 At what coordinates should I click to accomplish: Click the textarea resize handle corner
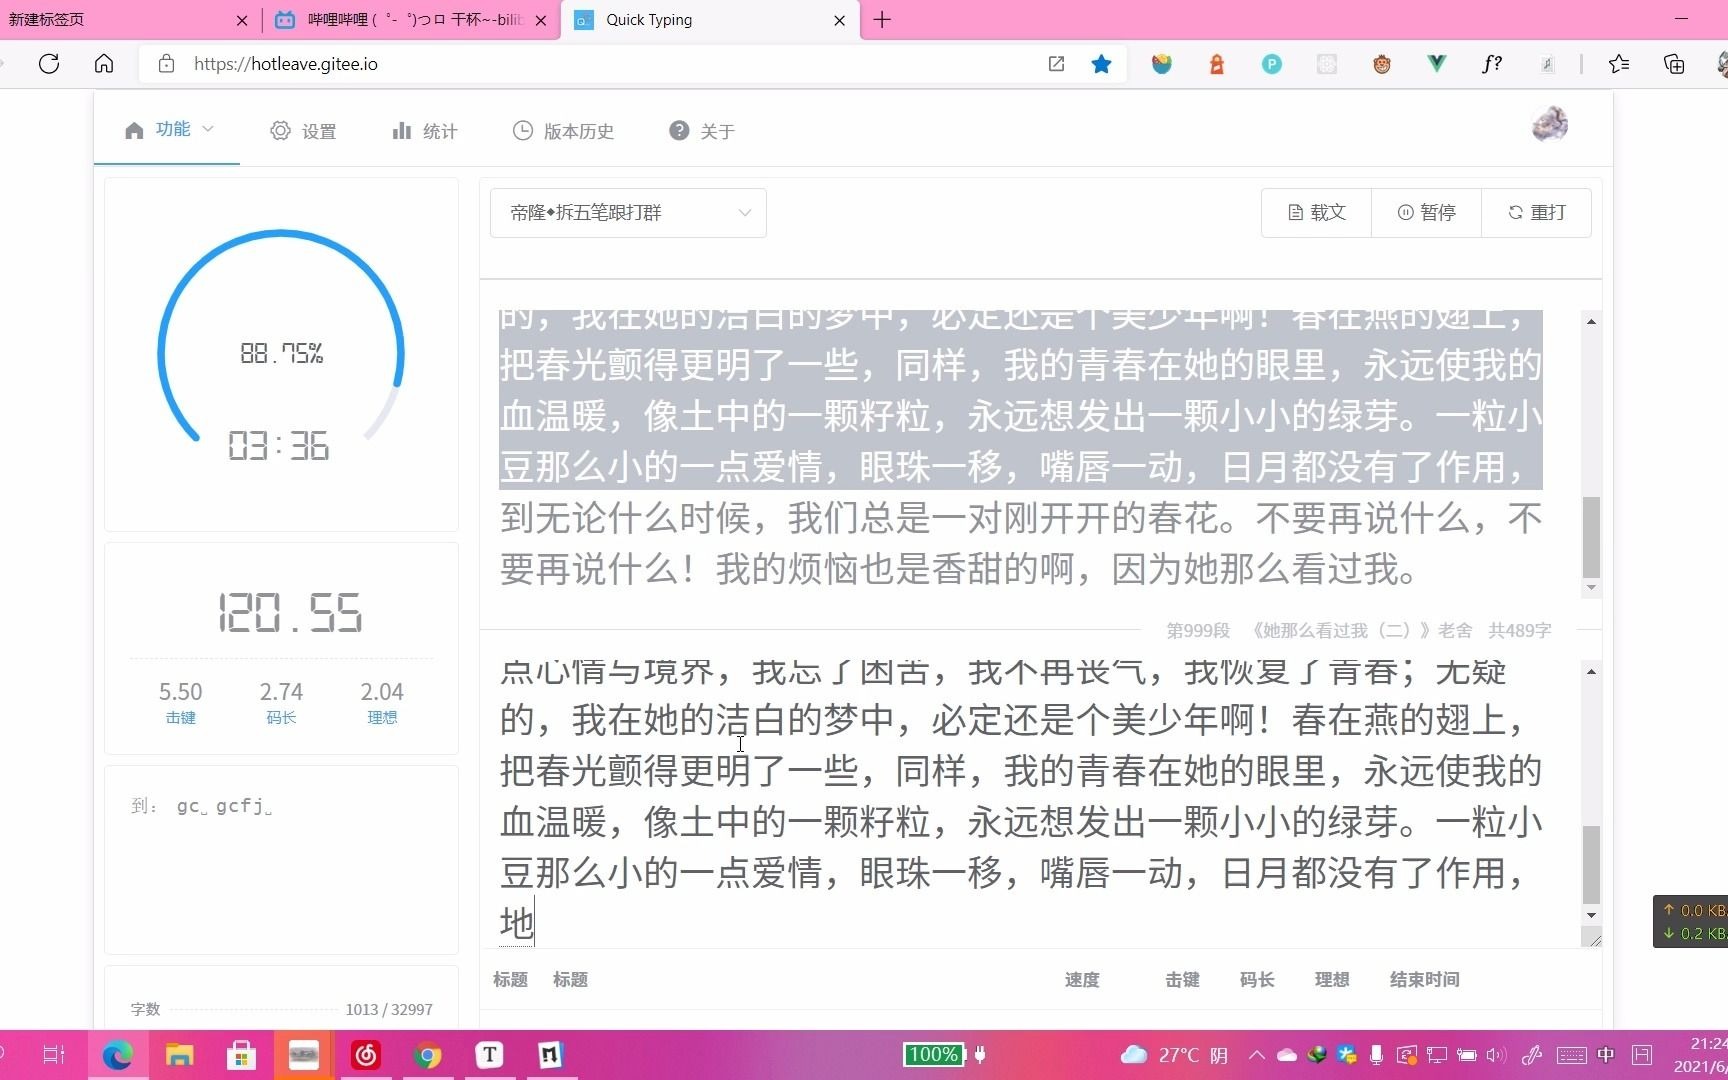1593,938
